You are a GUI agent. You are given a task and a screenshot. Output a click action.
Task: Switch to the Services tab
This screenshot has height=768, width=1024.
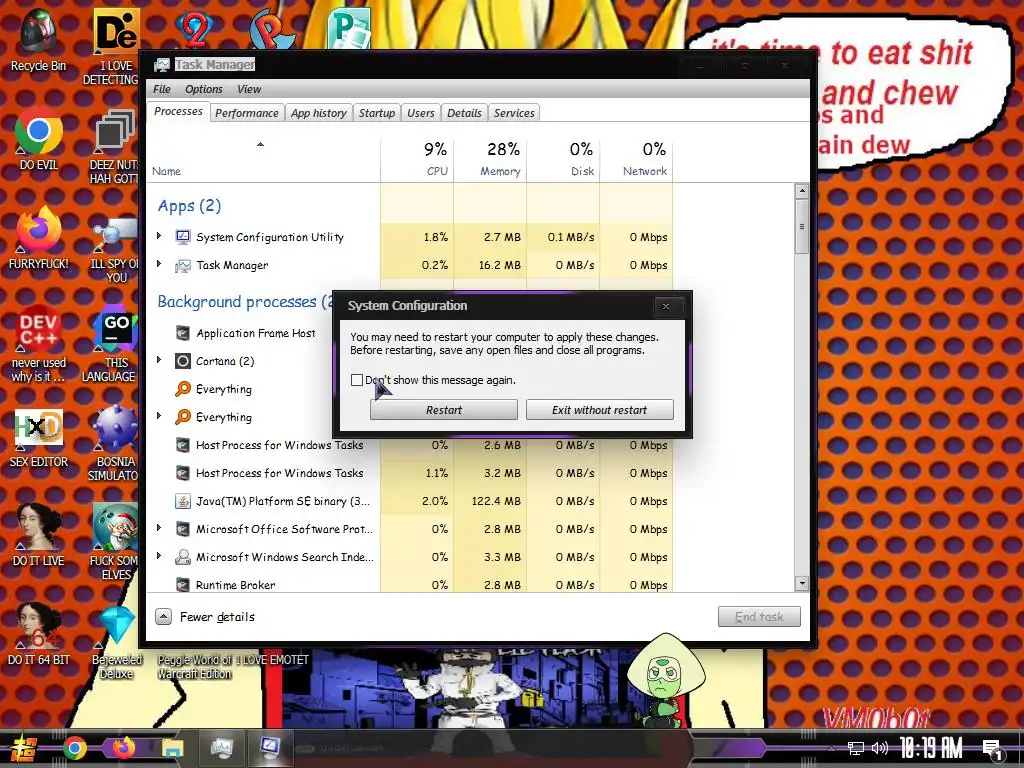(x=514, y=113)
